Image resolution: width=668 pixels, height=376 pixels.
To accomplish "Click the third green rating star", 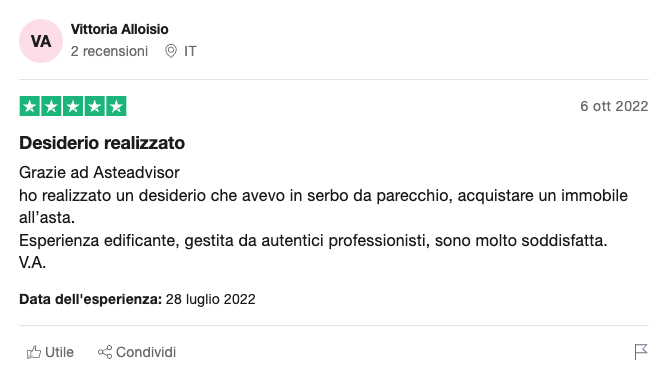I will pos(73,106).
